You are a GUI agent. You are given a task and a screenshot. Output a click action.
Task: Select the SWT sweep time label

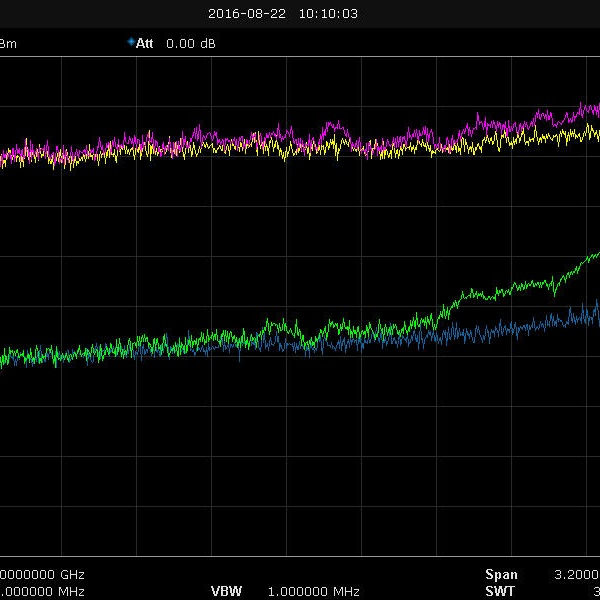[501, 591]
